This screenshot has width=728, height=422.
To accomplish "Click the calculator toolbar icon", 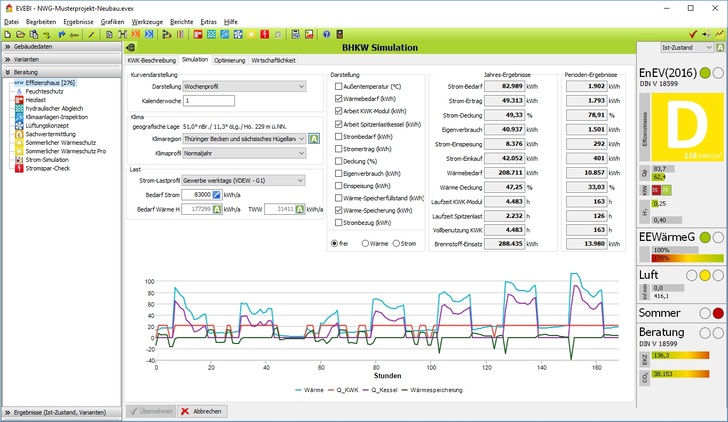I will [x=295, y=34].
